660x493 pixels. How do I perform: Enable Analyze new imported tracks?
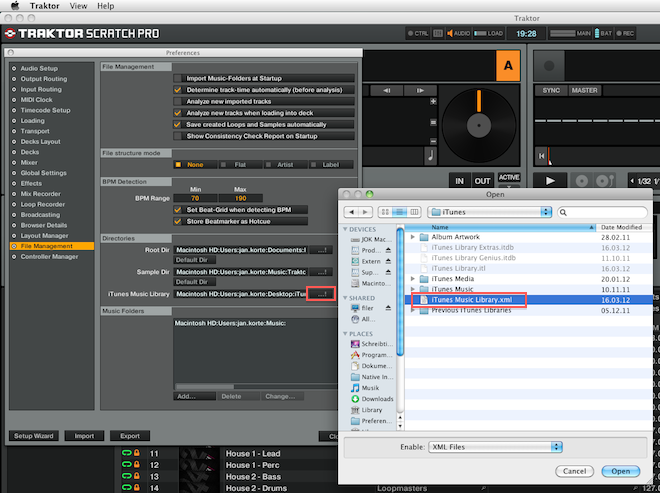(178, 101)
